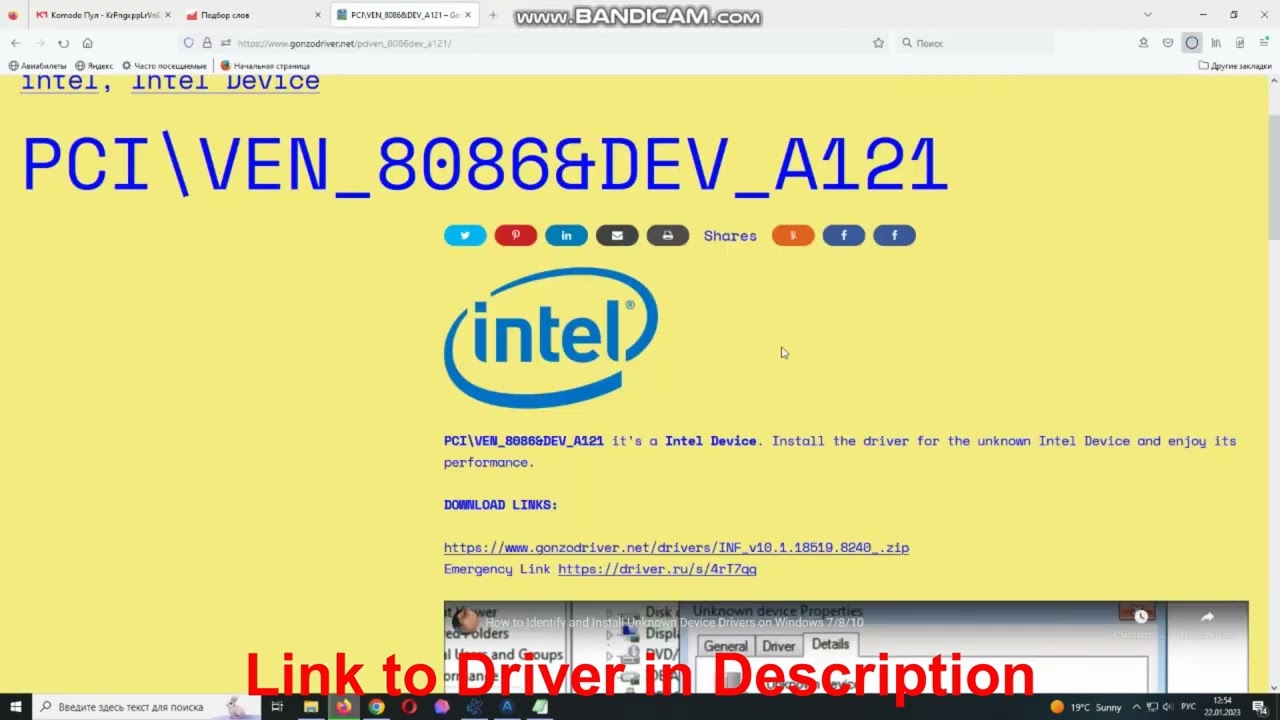Open Авиабилеты bookmark
The image size is (1280, 720).
coord(37,66)
